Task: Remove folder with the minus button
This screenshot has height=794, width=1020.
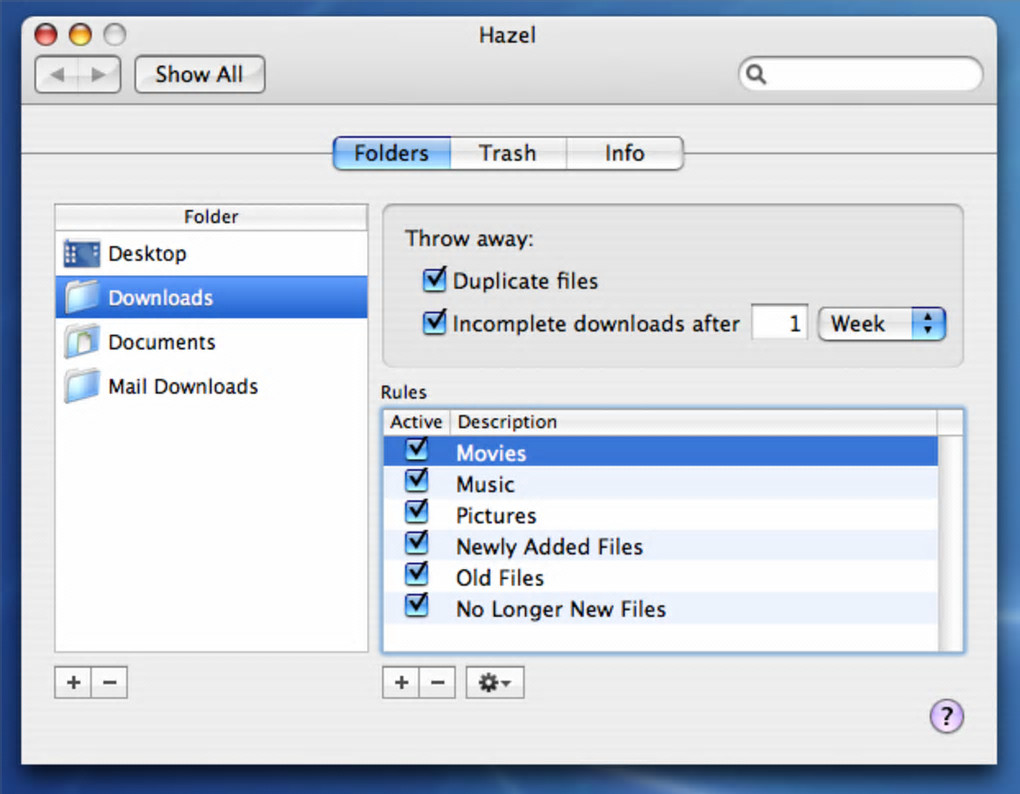Action: pyautogui.click(x=110, y=682)
